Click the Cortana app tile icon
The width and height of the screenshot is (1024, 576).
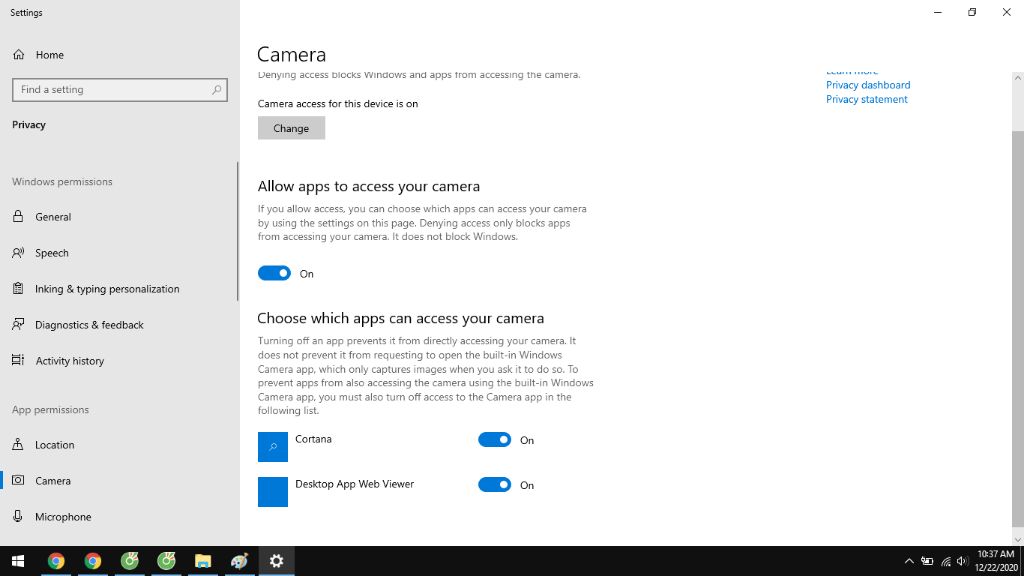(x=273, y=447)
